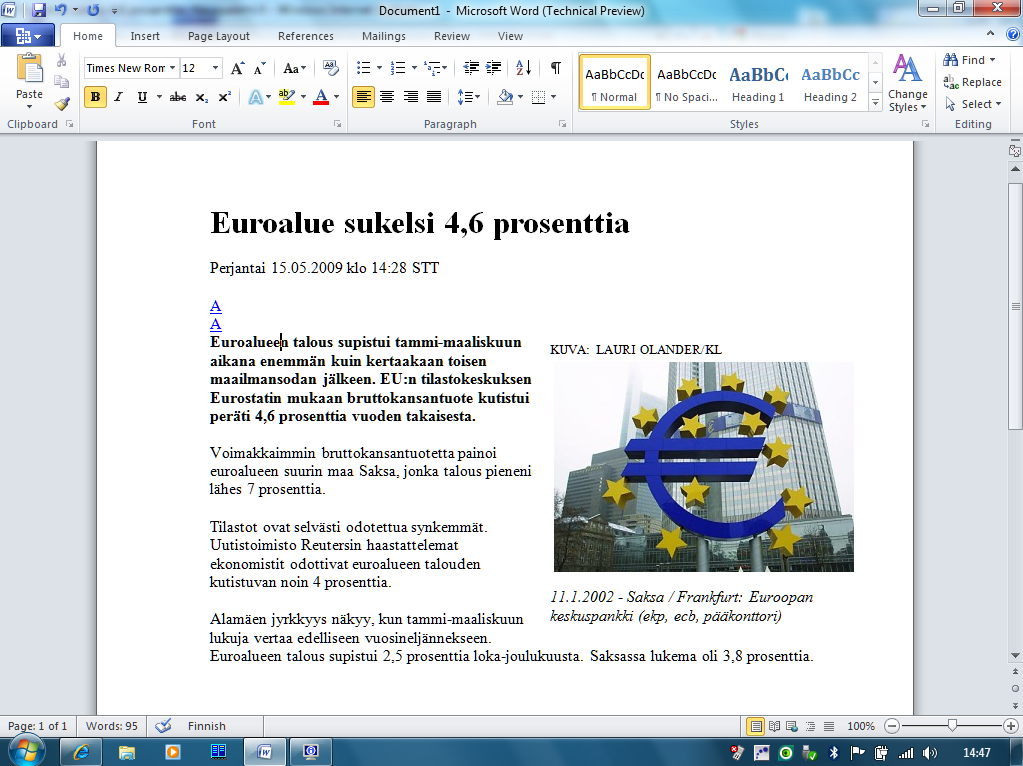Image resolution: width=1023 pixels, height=766 pixels.
Task: Apply the Heading 1 style
Action: pyautogui.click(x=758, y=83)
